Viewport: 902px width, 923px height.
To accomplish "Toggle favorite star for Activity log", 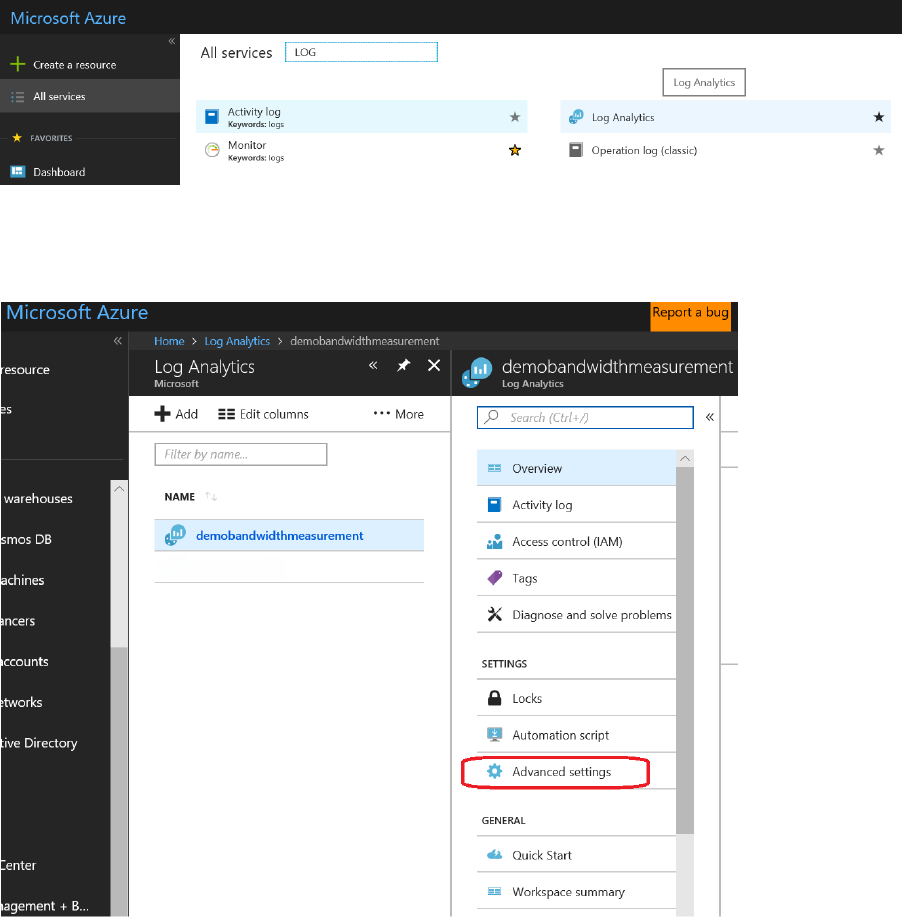I will coord(515,117).
